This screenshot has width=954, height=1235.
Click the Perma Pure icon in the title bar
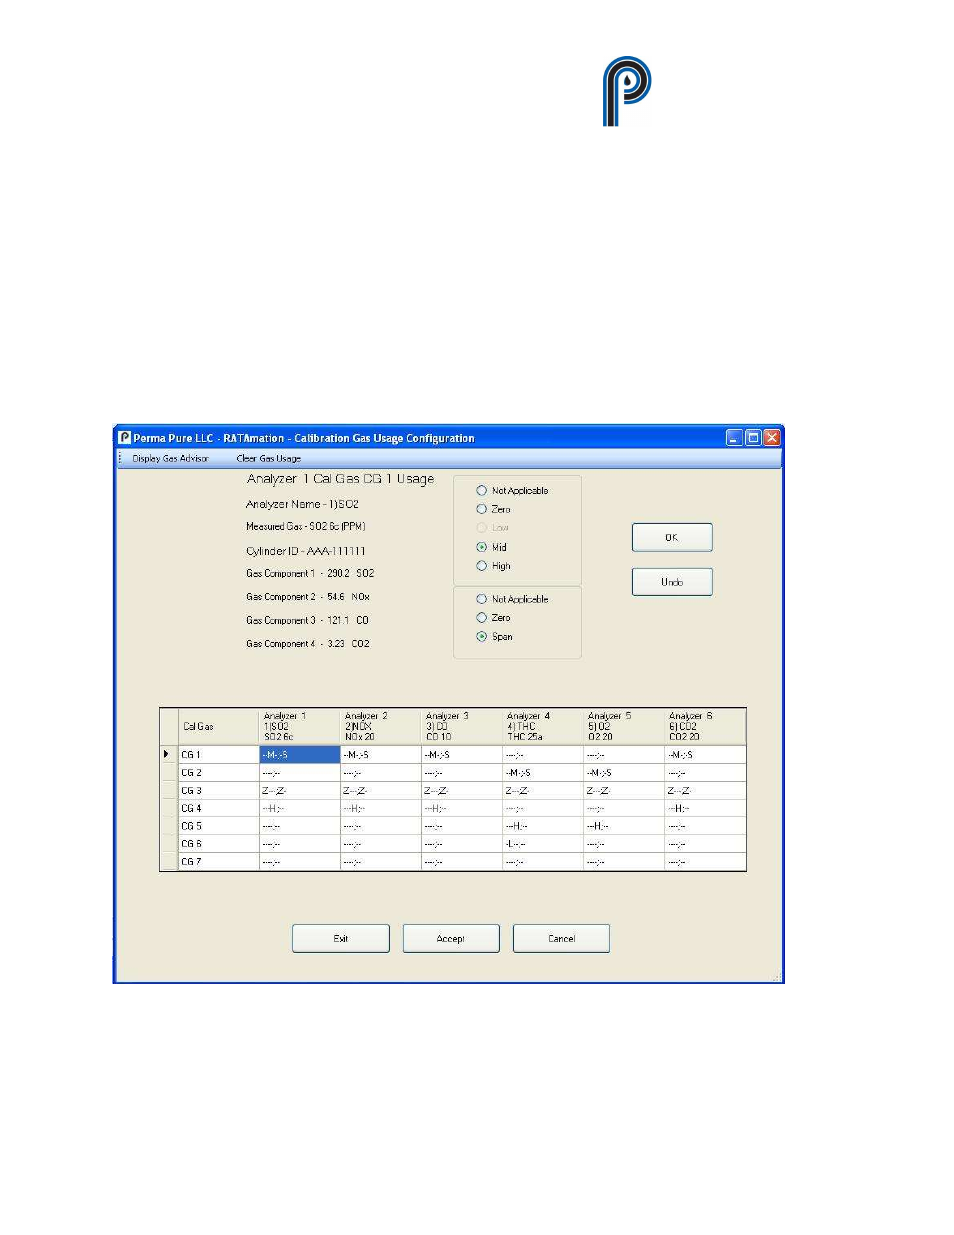[125, 437]
